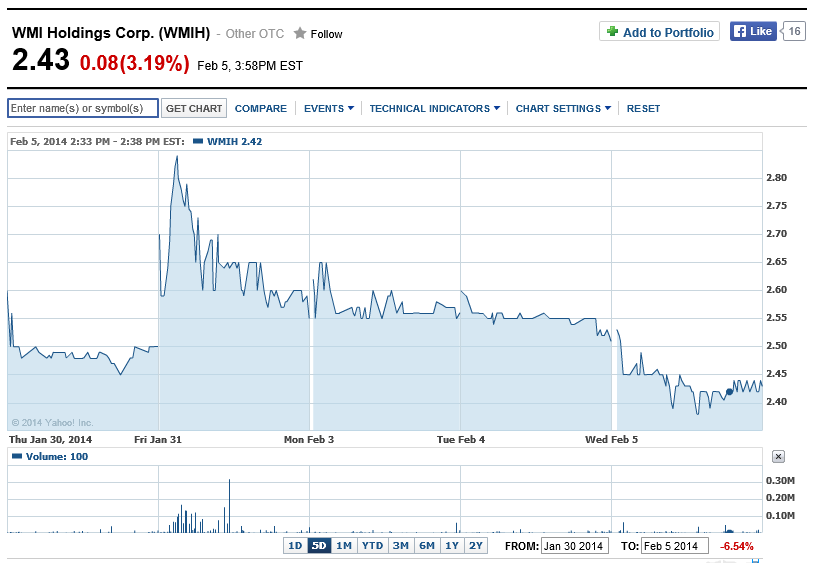Click the green plus Add to Portfolio icon

[x=612, y=32]
